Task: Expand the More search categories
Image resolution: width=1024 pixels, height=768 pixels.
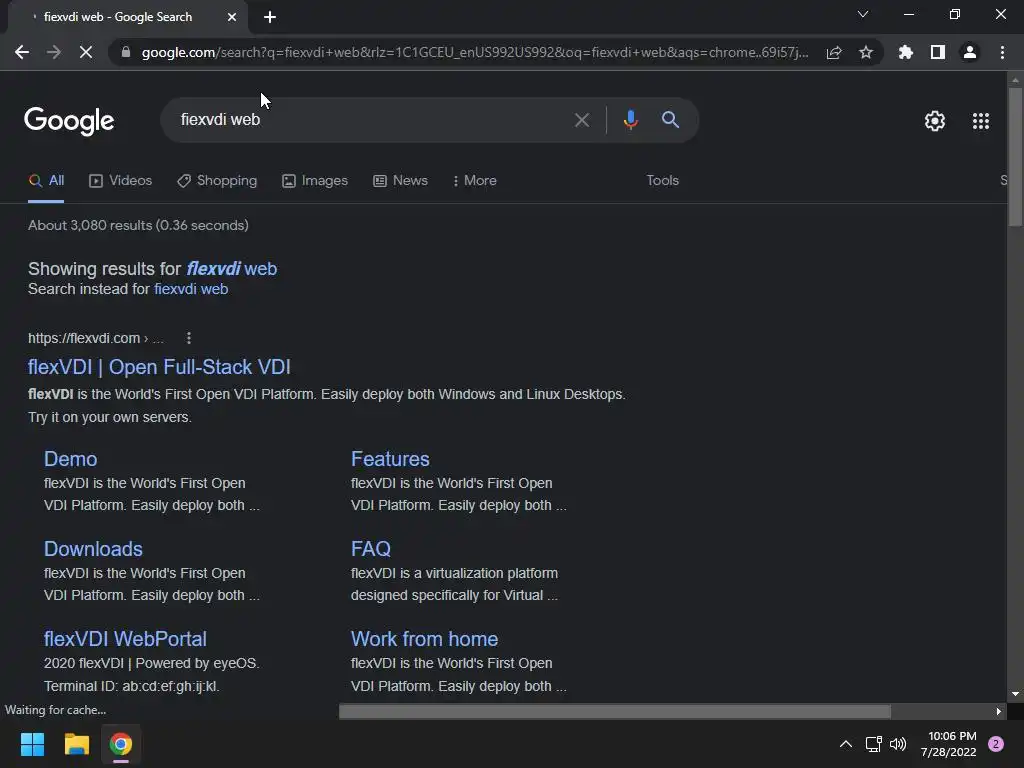Action: click(x=475, y=181)
